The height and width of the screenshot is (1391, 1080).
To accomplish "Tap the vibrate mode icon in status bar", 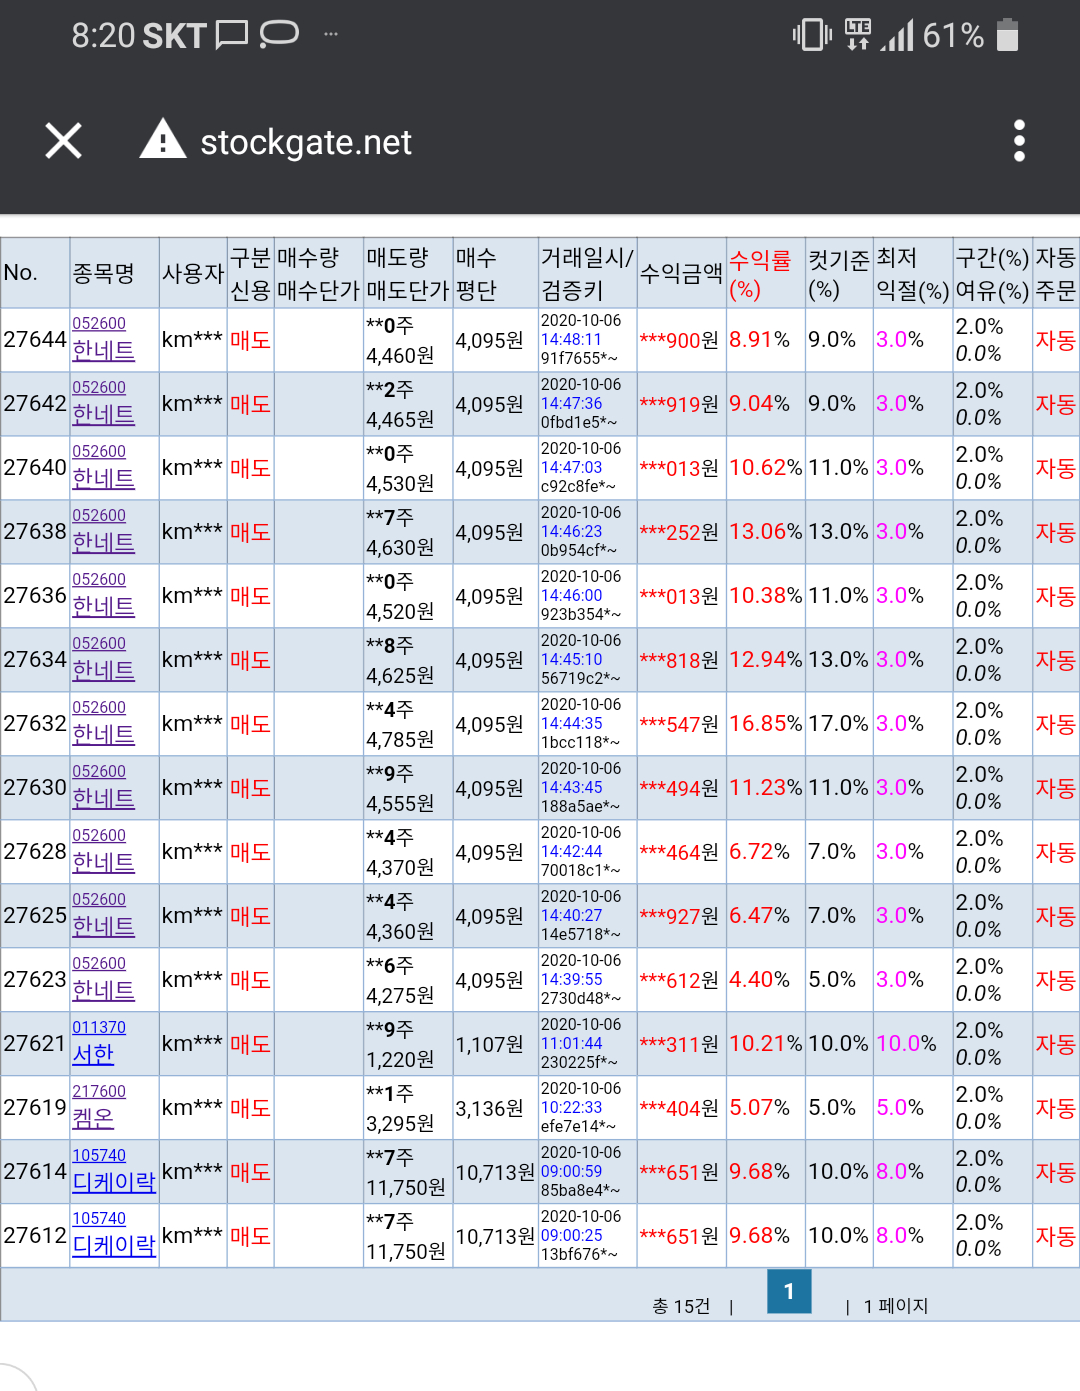I will click(x=812, y=35).
